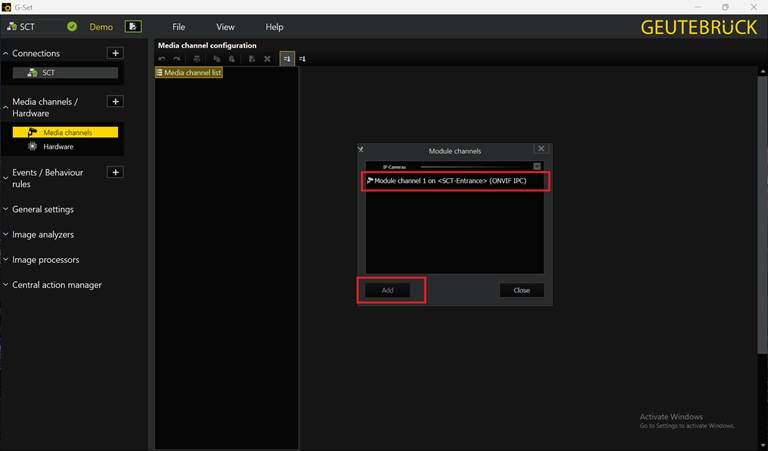The height and width of the screenshot is (451, 768).
Task: Click the redo arrow in the configuration toolbar
Action: coord(177,59)
